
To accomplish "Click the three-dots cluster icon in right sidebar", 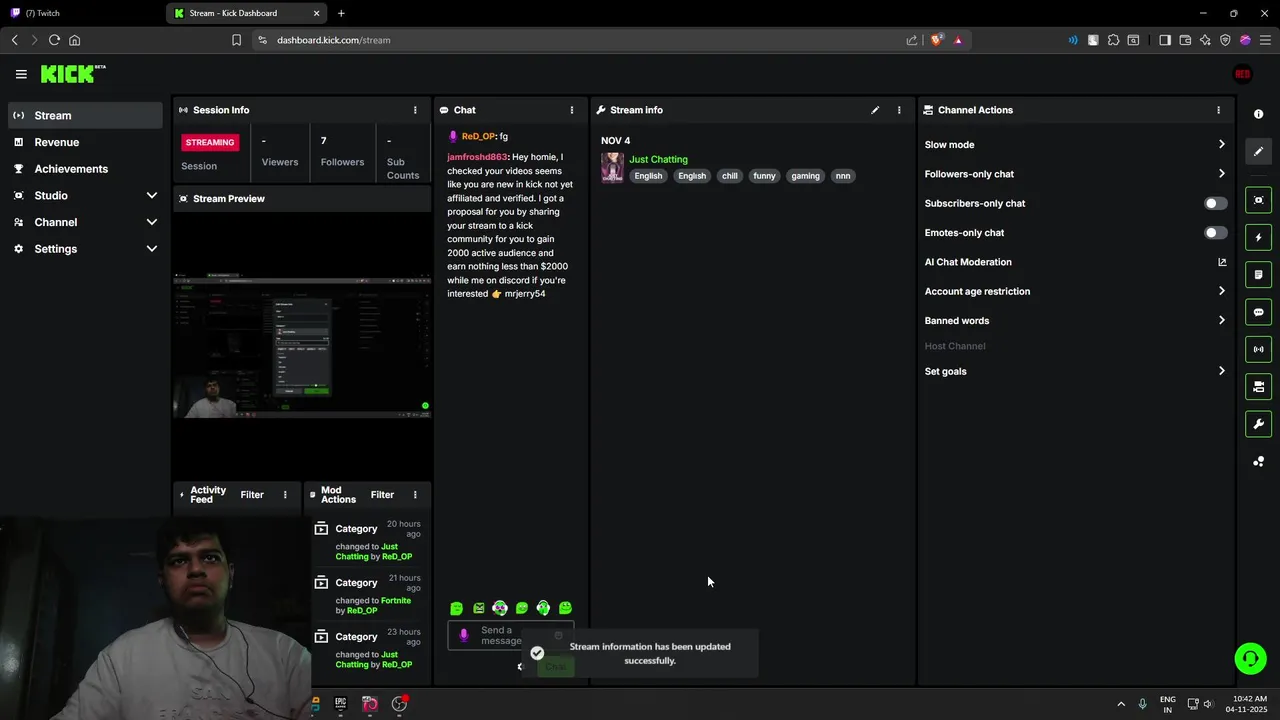I will (x=1258, y=461).
